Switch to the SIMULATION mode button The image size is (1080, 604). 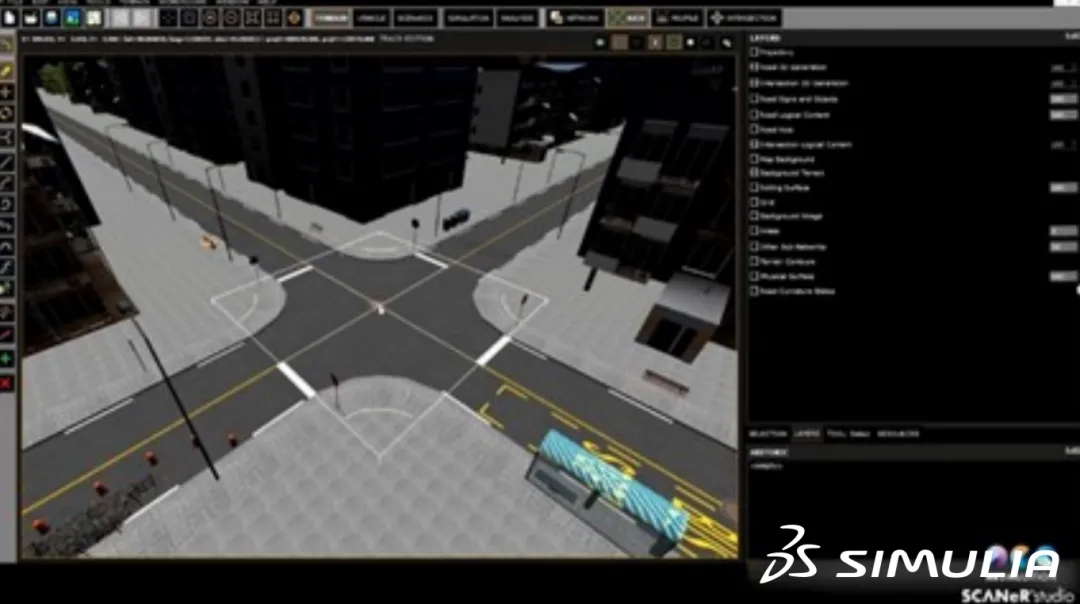[x=467, y=18]
